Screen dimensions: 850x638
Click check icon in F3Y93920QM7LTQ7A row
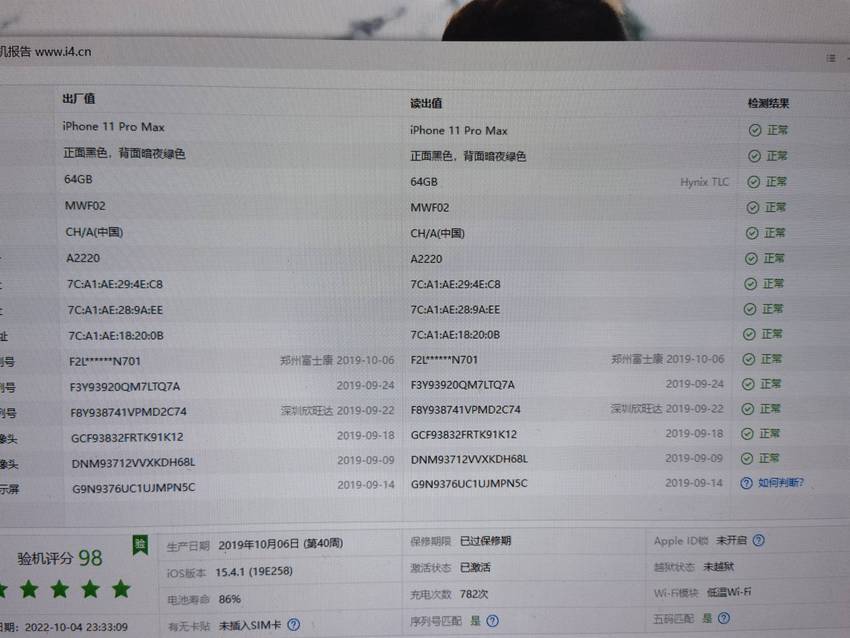[748, 384]
